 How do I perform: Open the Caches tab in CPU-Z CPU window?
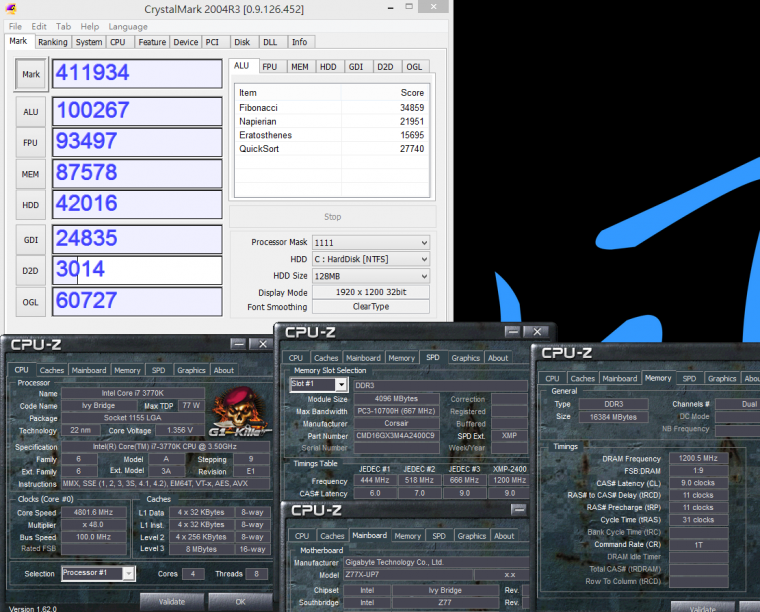click(x=52, y=370)
